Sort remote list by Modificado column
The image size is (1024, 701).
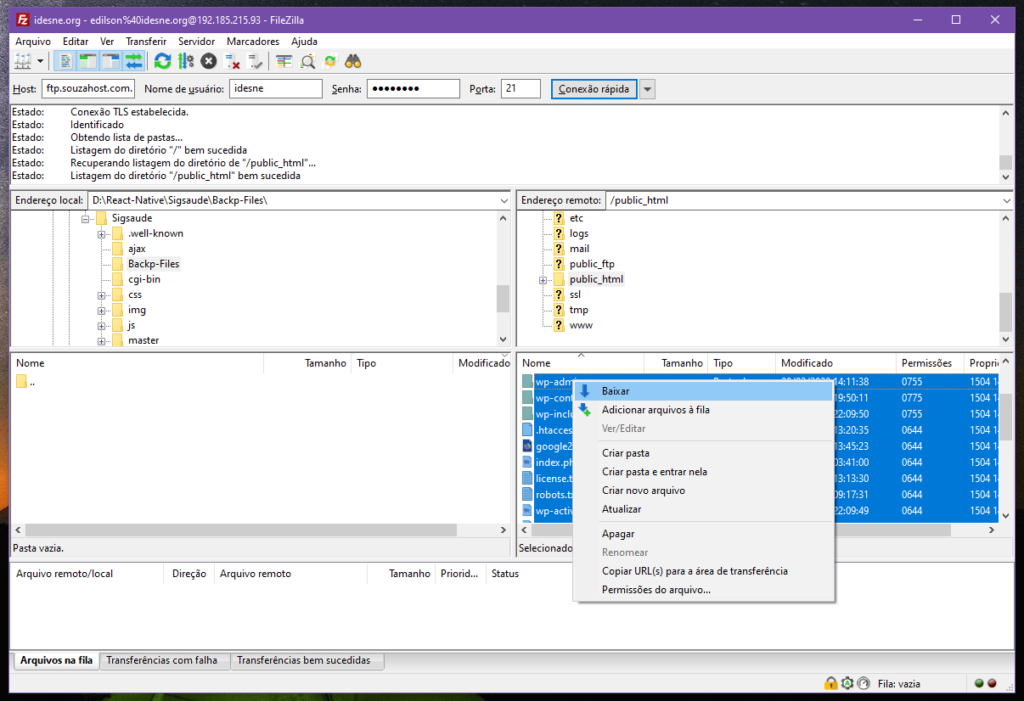[x=835, y=363]
